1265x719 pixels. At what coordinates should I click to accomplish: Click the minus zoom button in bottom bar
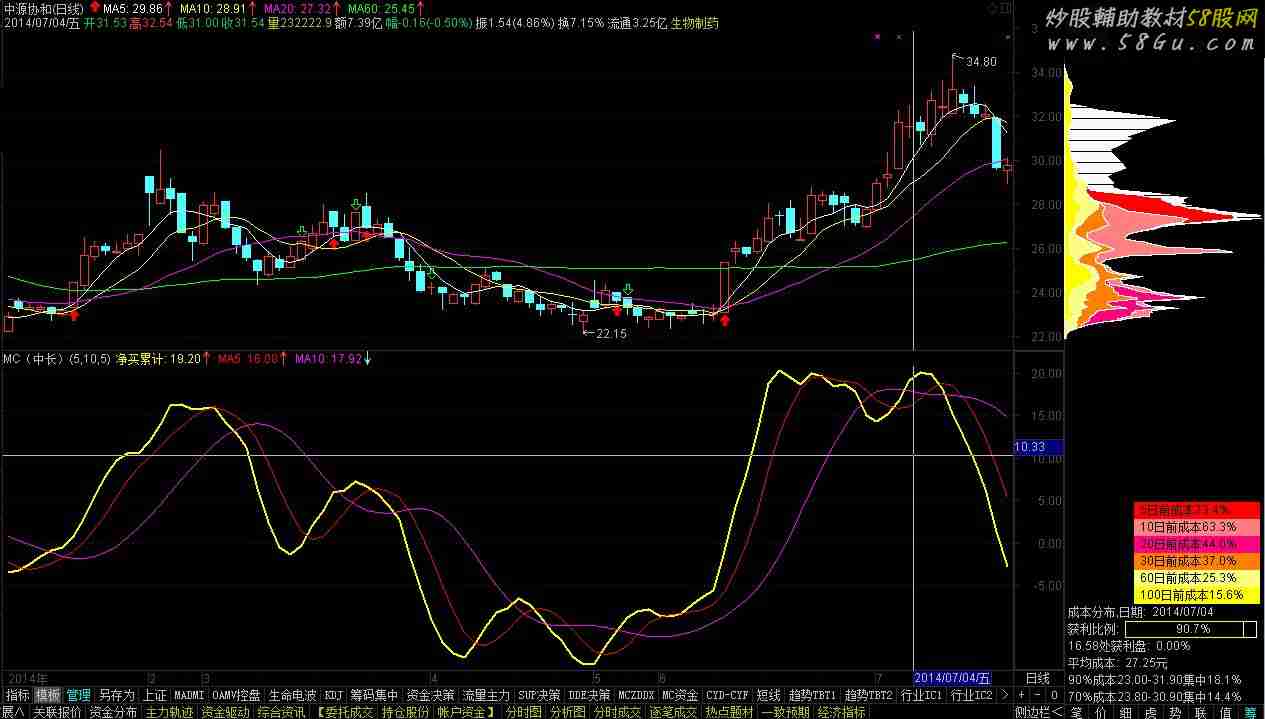tap(1037, 695)
